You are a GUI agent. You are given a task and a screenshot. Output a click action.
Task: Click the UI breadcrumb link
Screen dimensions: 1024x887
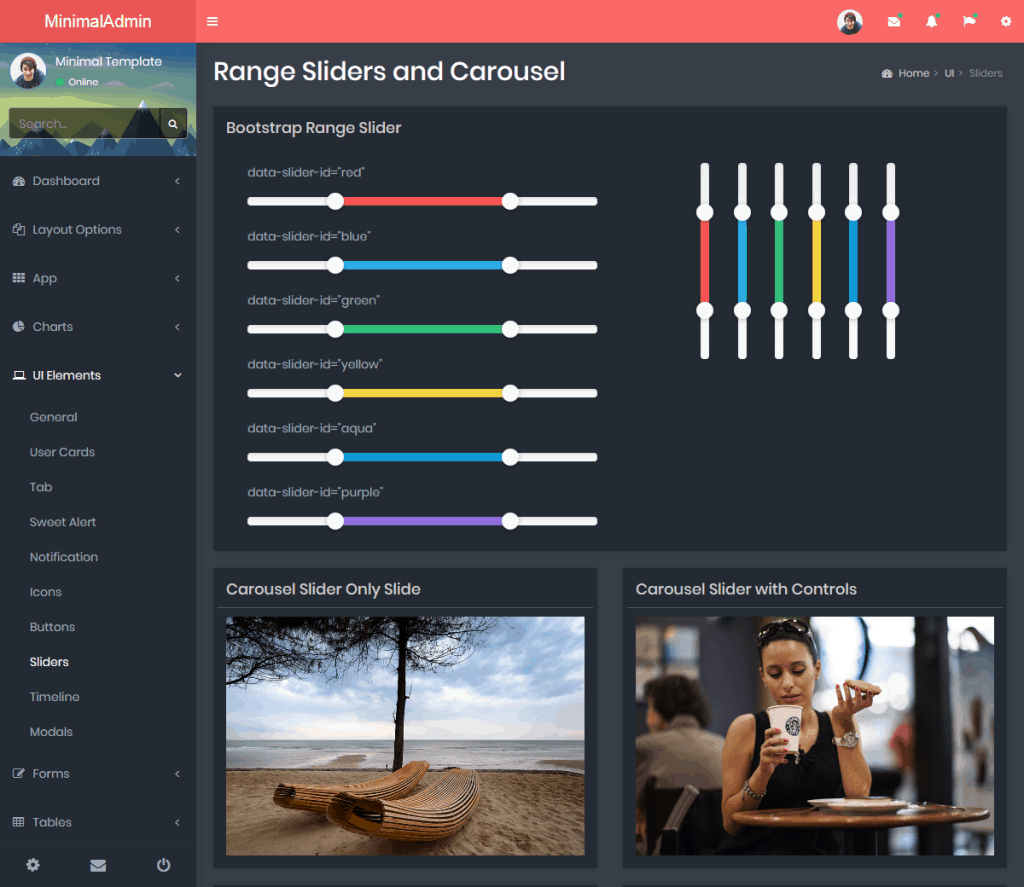[x=949, y=73]
